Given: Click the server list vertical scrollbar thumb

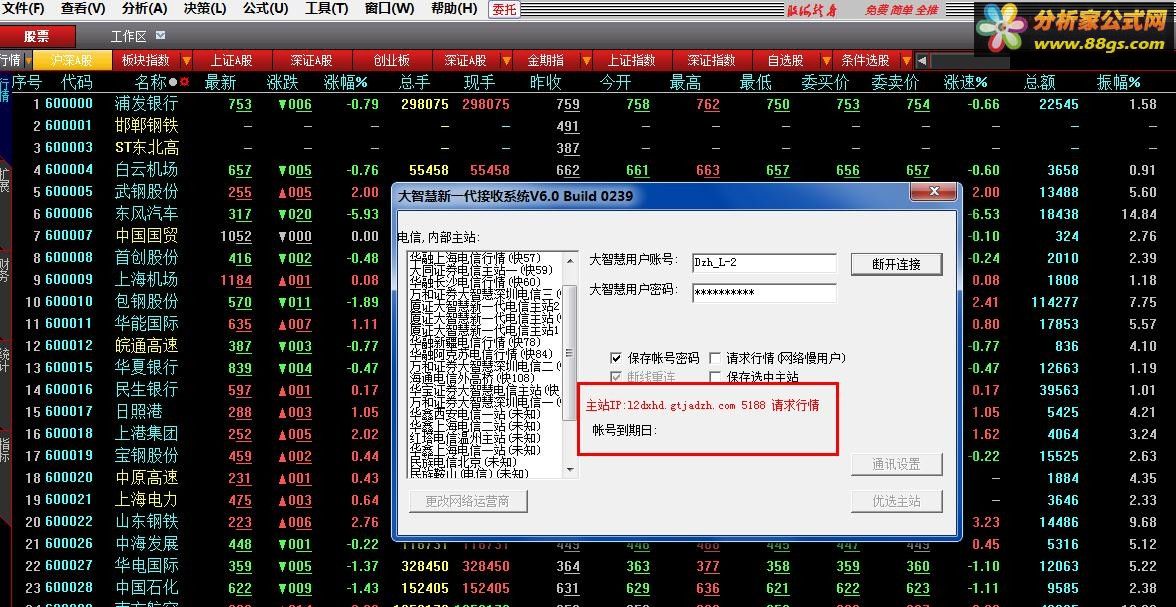Looking at the screenshot, I should [570, 351].
